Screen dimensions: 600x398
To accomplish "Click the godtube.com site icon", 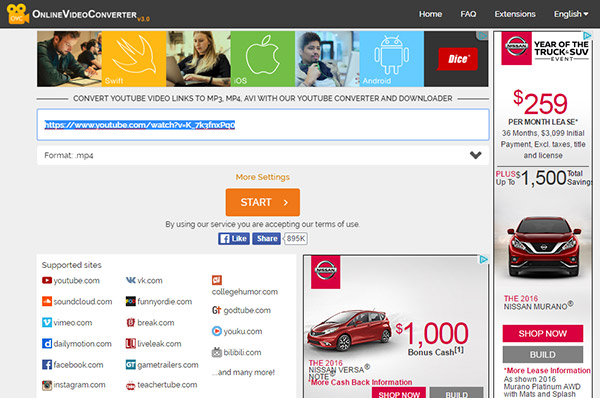I will point(217,310).
